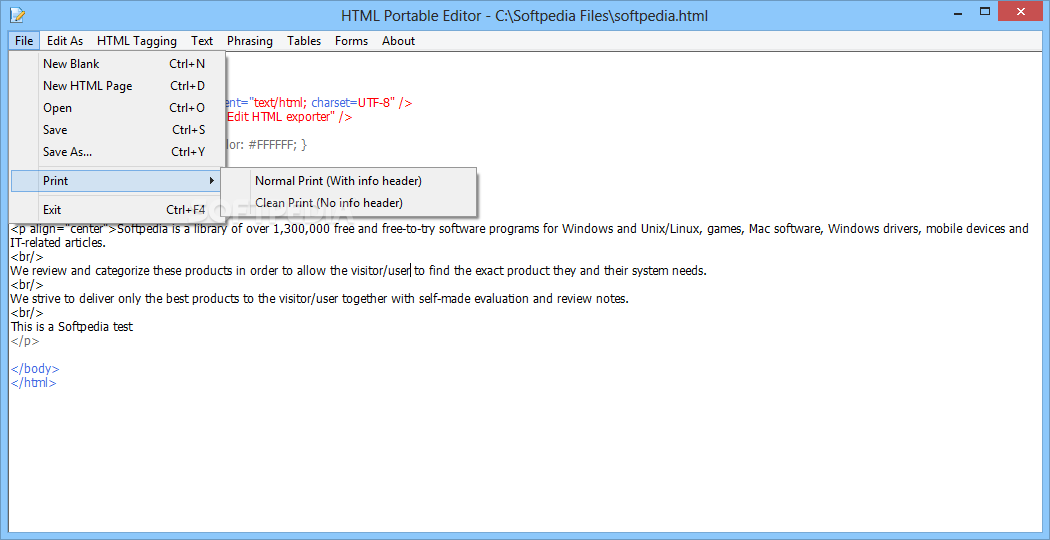
Task: Open the Phrasing menu
Action: pos(250,41)
